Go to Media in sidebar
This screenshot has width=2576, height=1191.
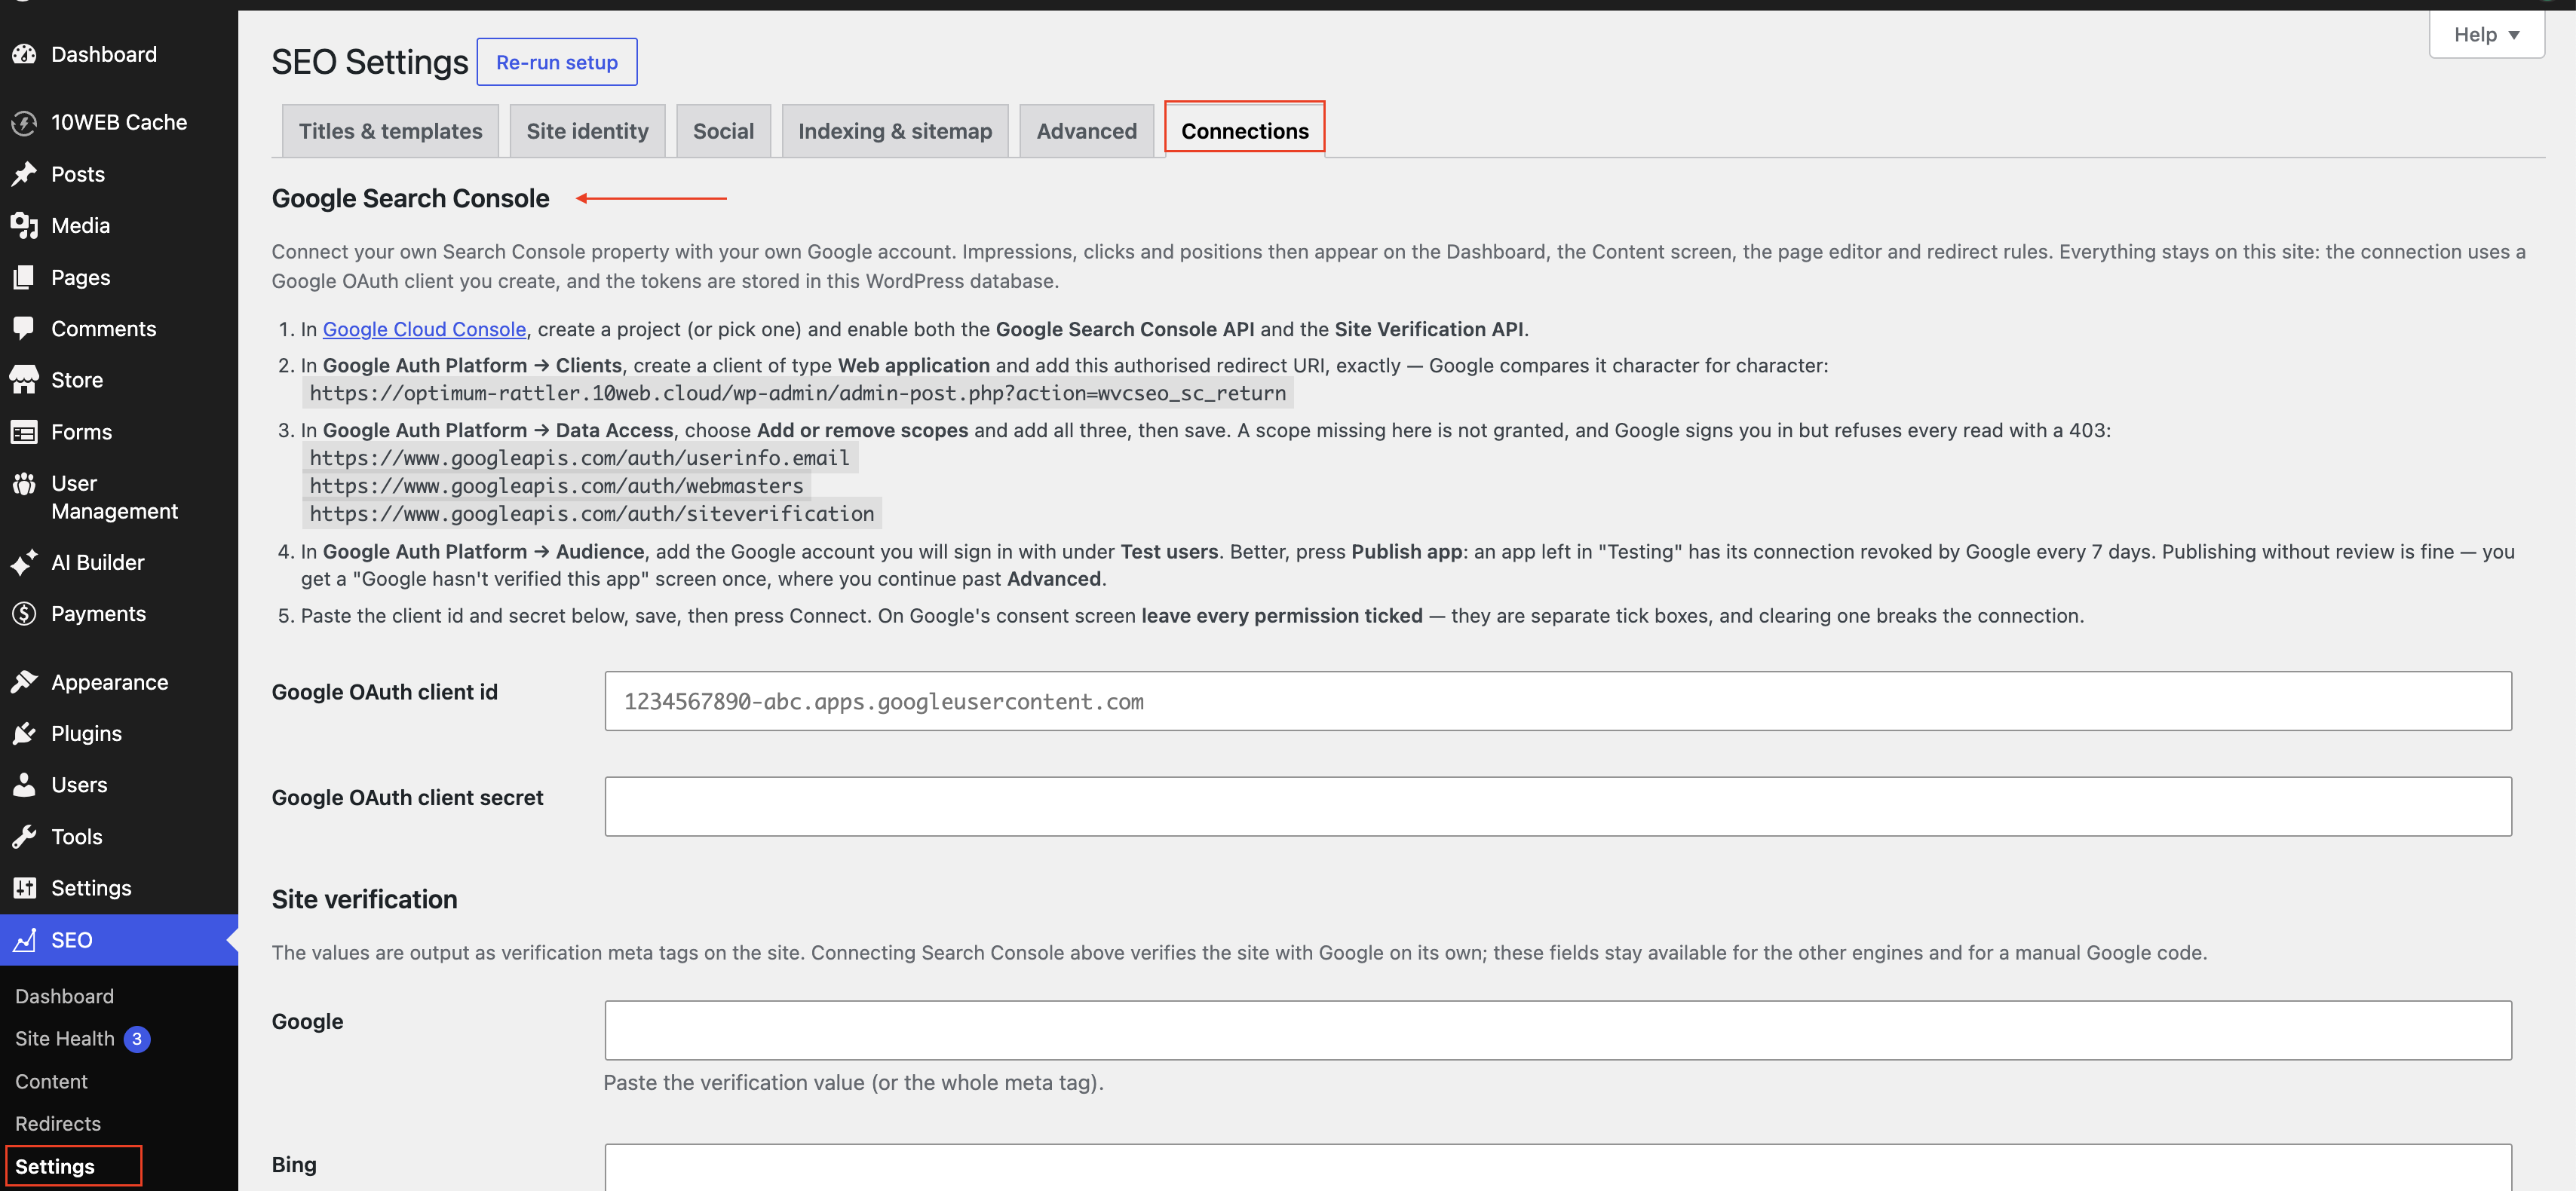(x=80, y=225)
